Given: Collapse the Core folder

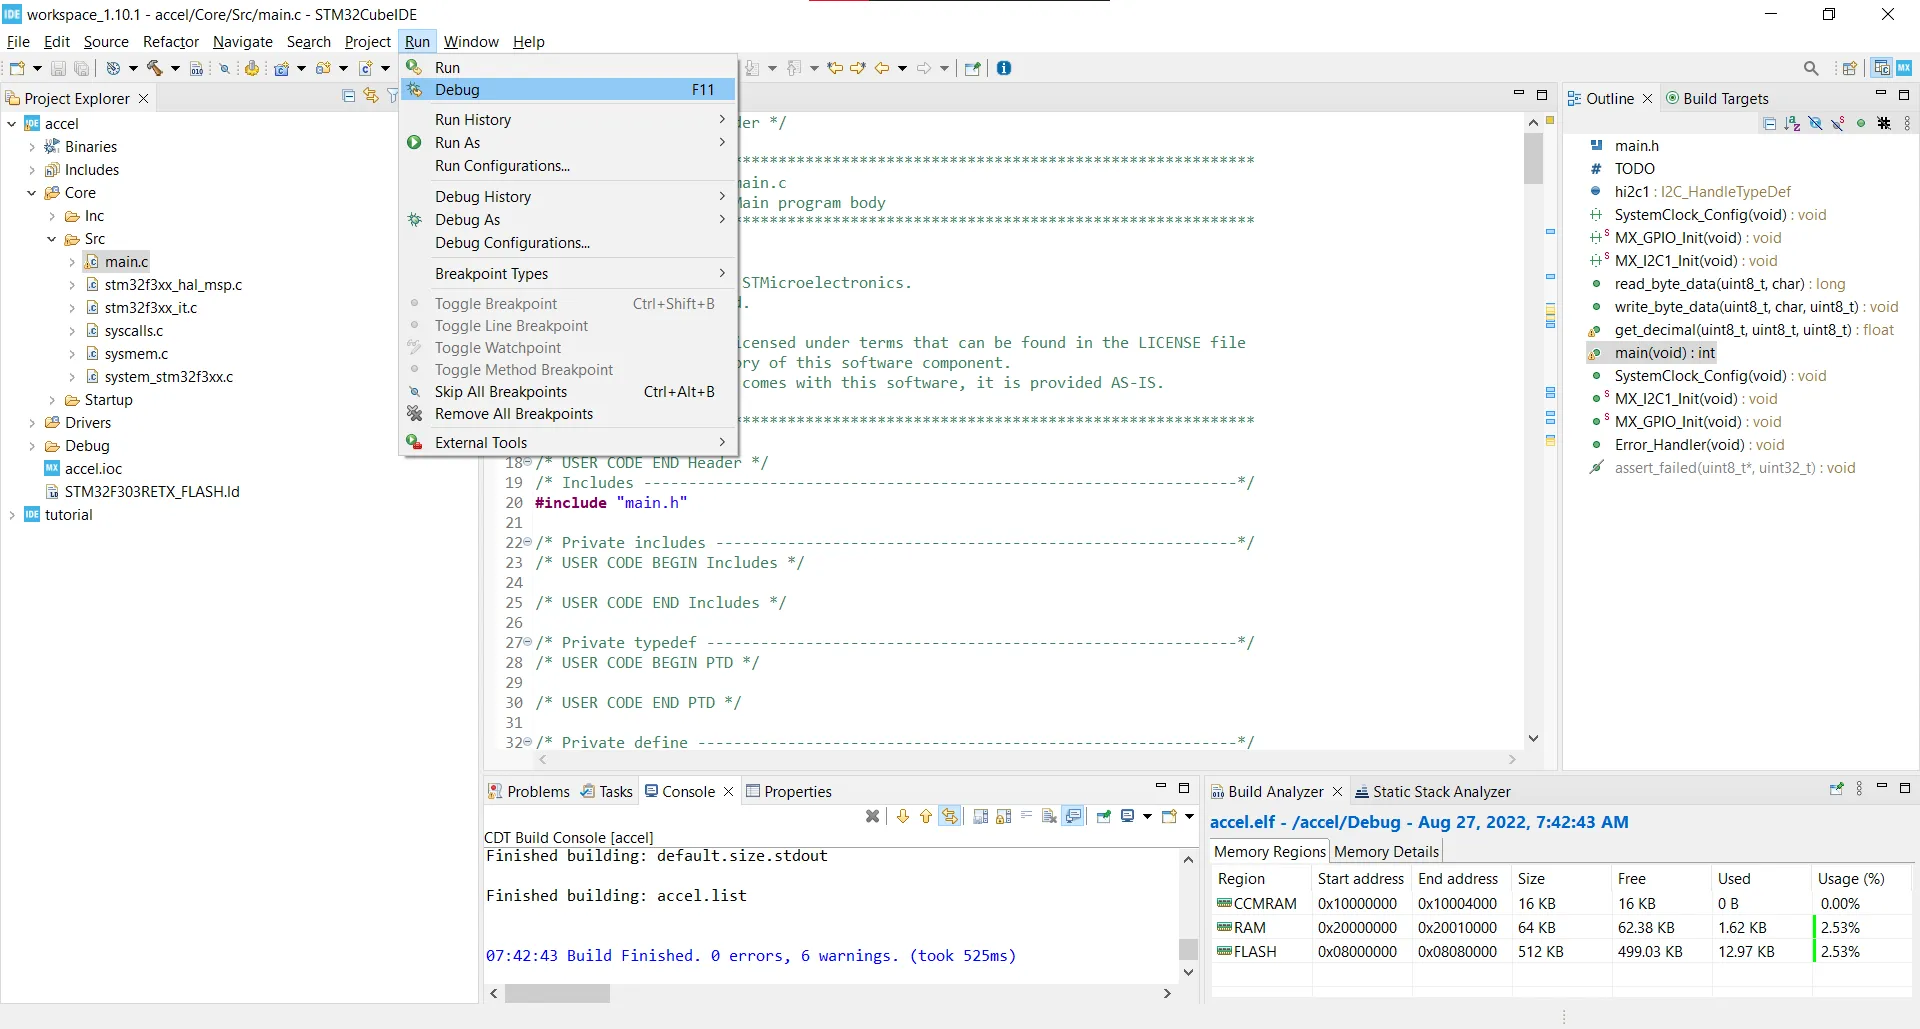Looking at the screenshot, I should [32, 193].
